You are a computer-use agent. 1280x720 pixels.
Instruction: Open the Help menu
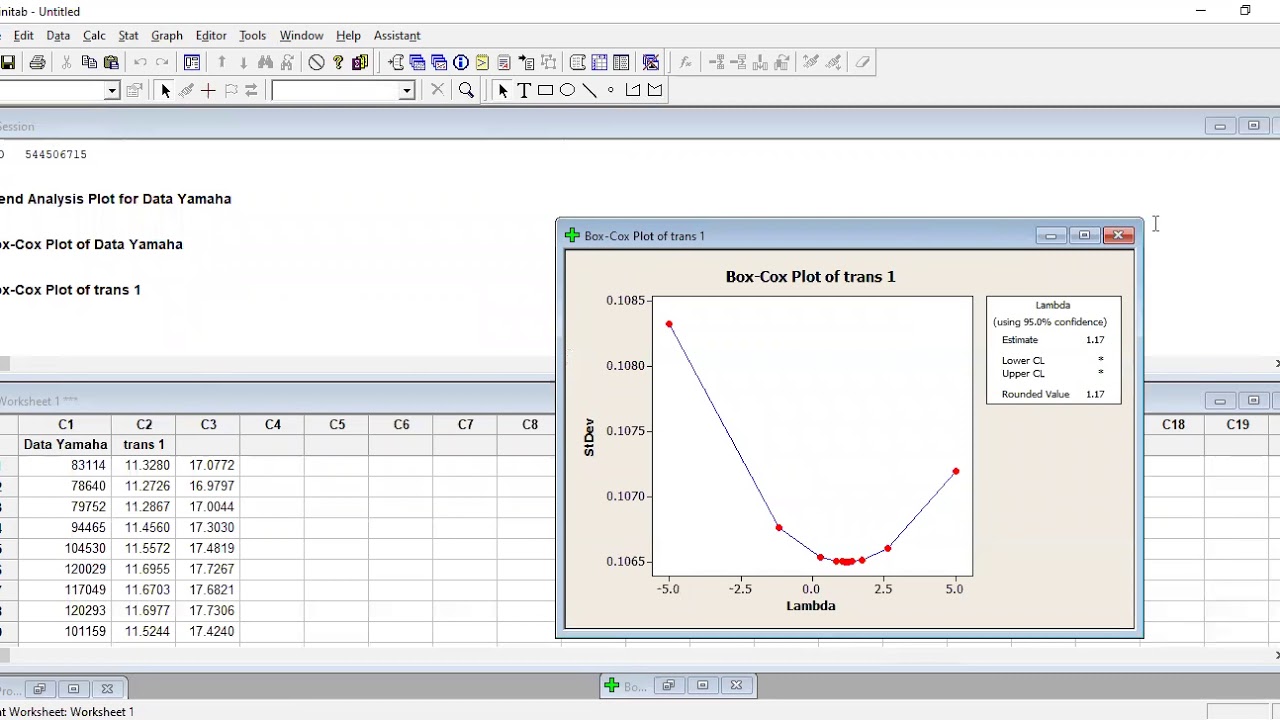coord(348,35)
